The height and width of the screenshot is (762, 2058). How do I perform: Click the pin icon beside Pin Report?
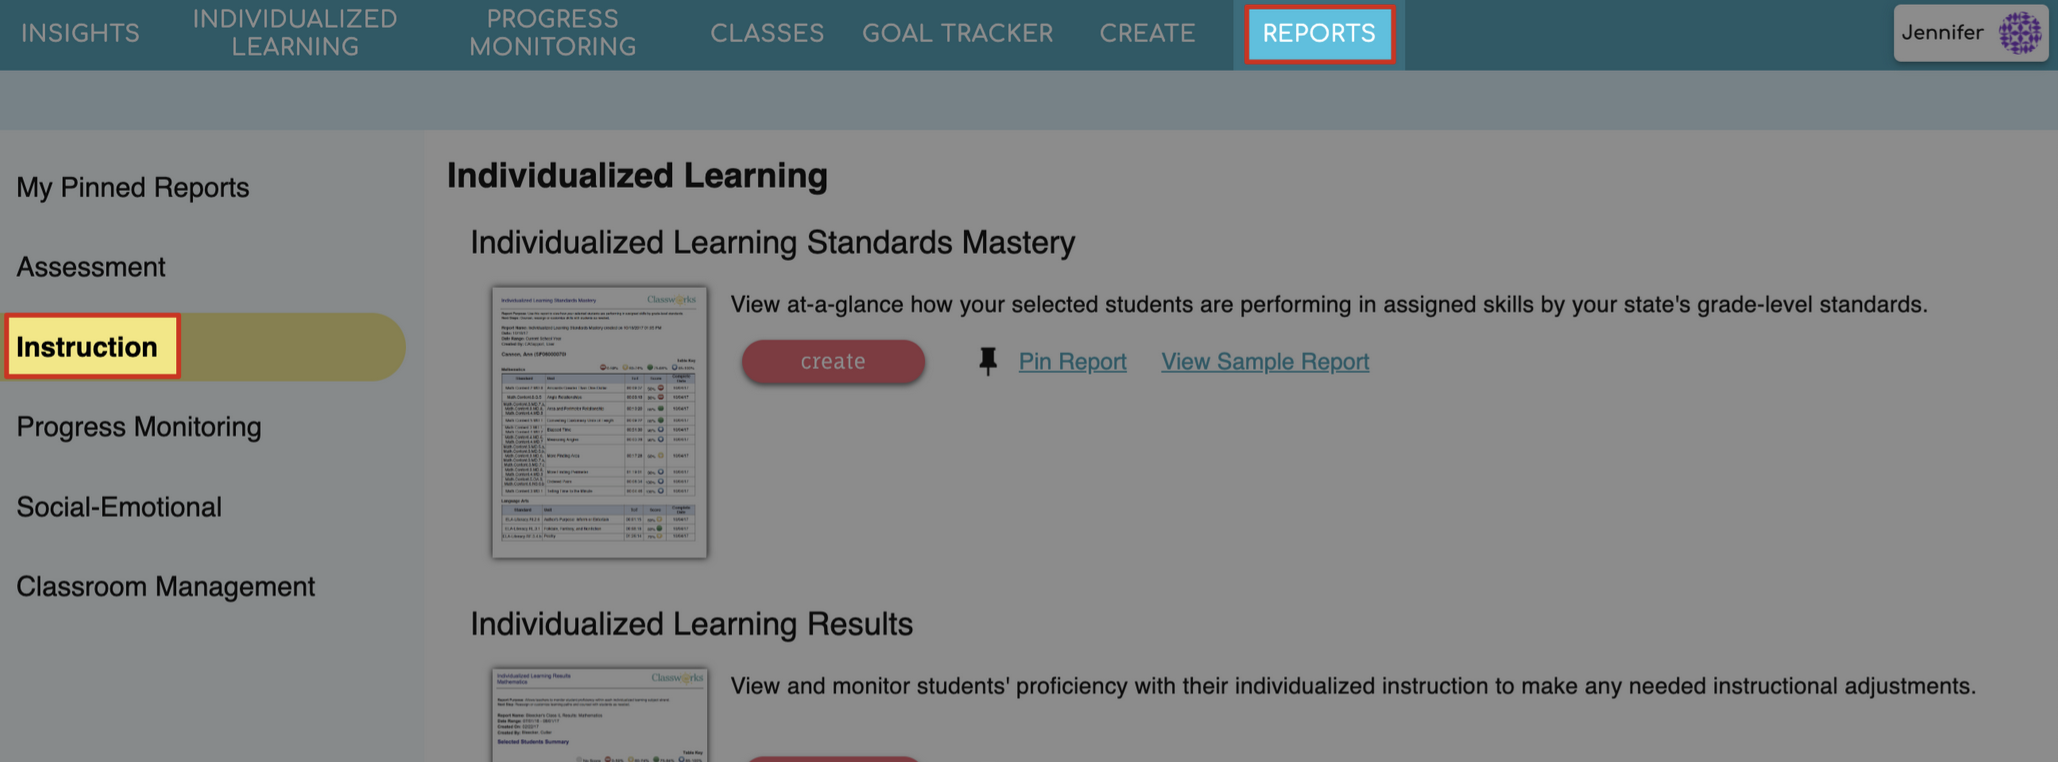pyautogui.click(x=988, y=361)
